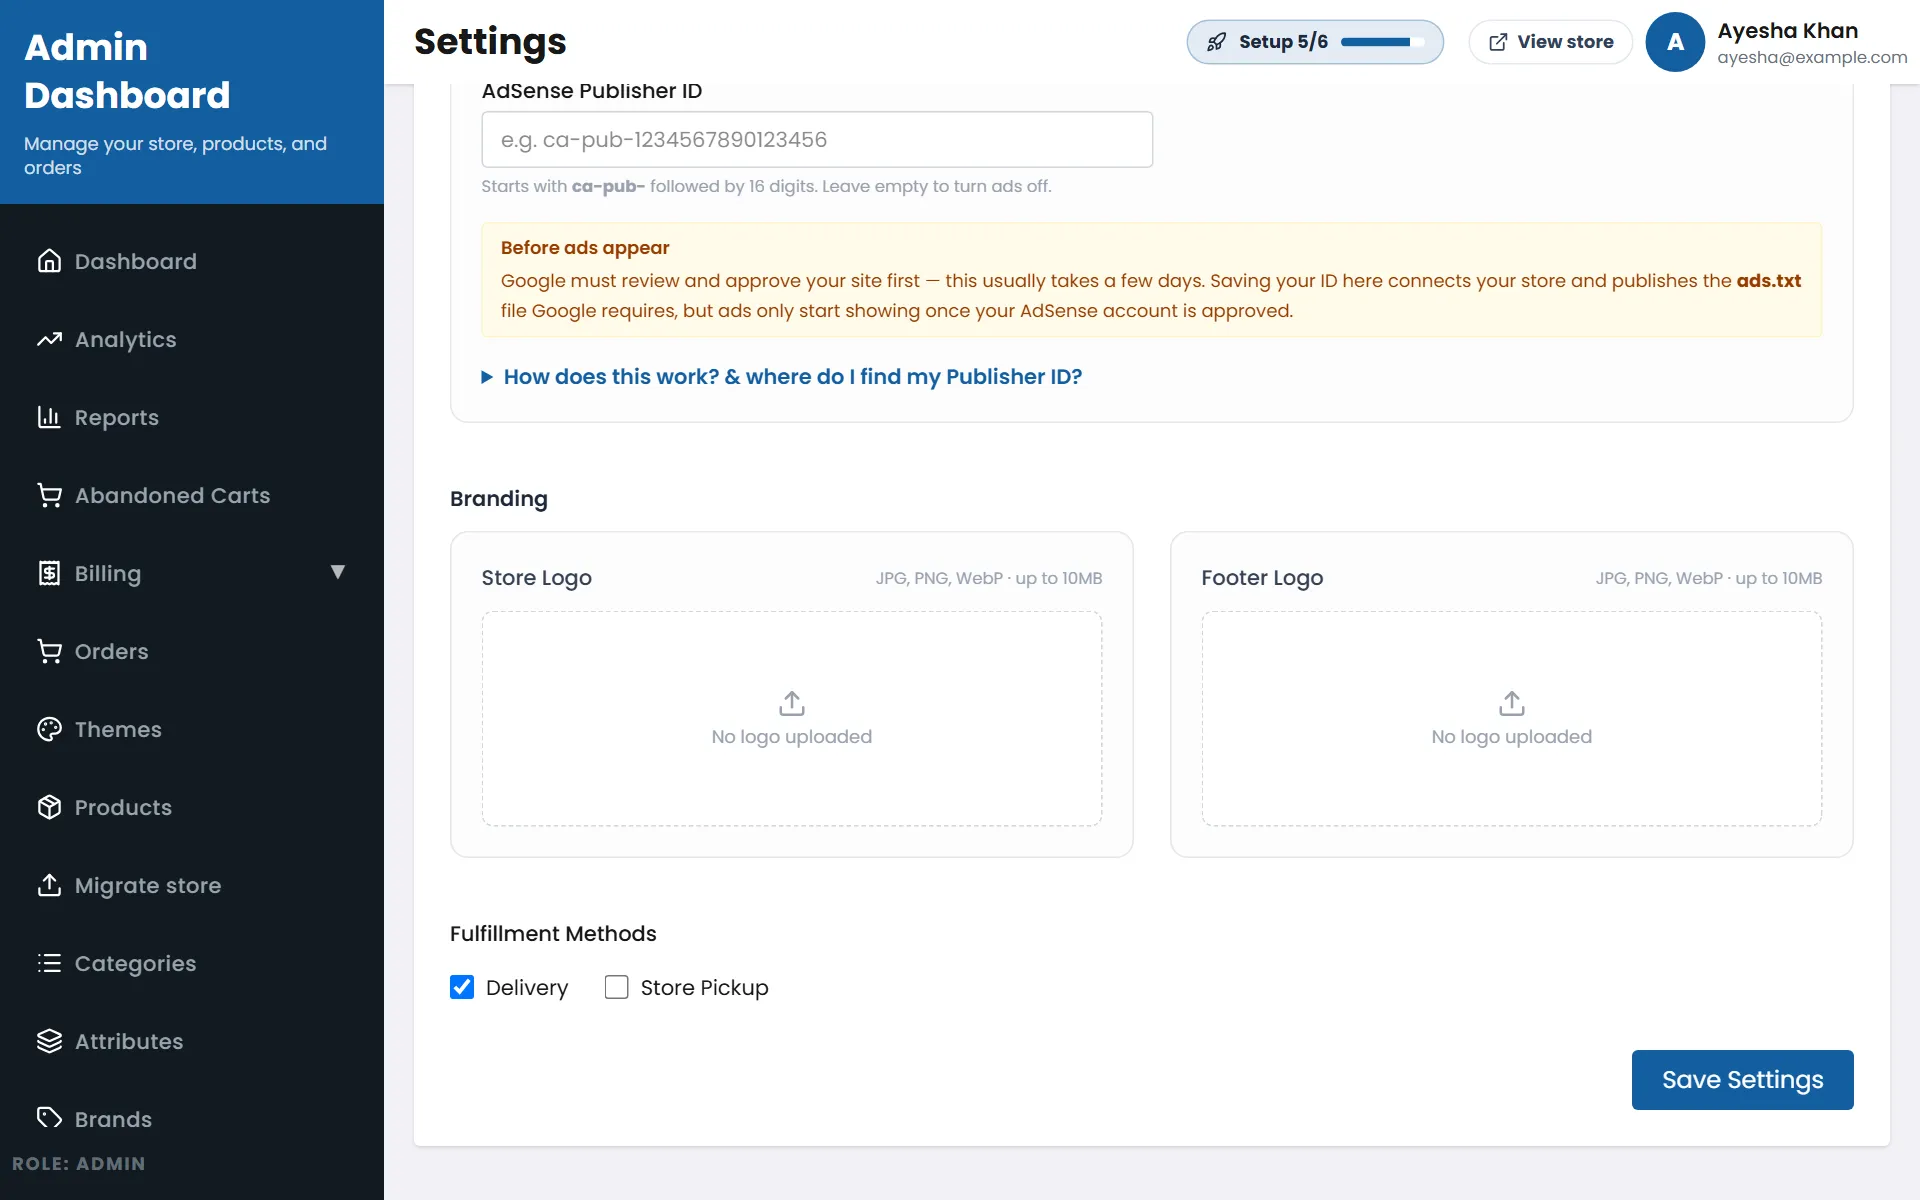
Task: Click the Reports bar chart icon
Action: click(49, 417)
